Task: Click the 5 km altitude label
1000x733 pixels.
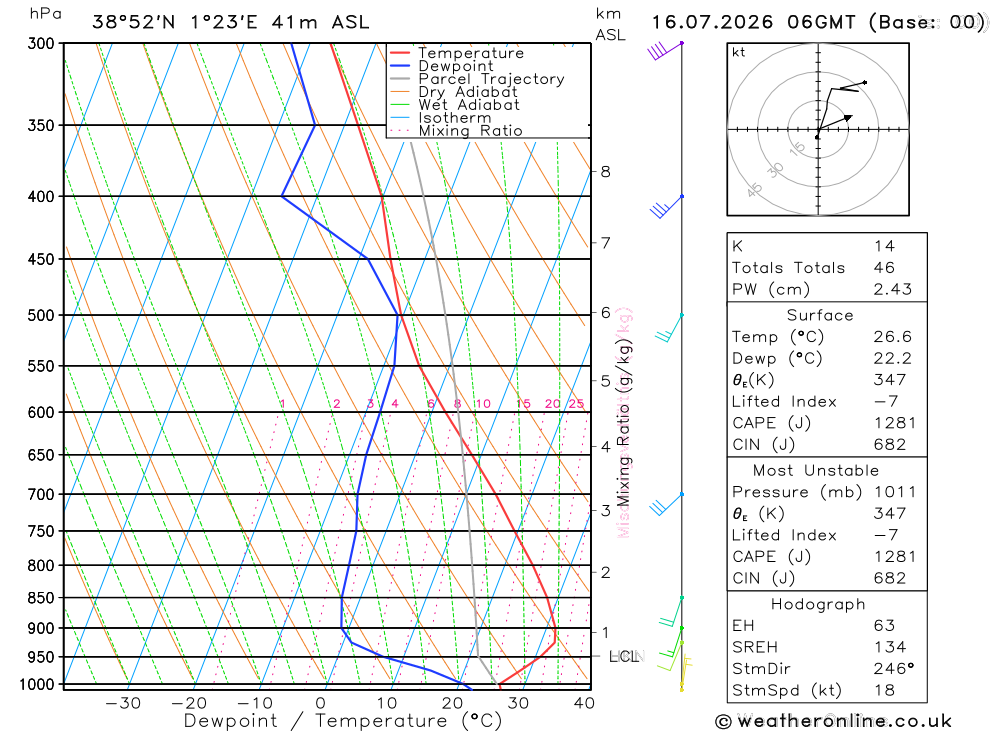Action: (605, 381)
